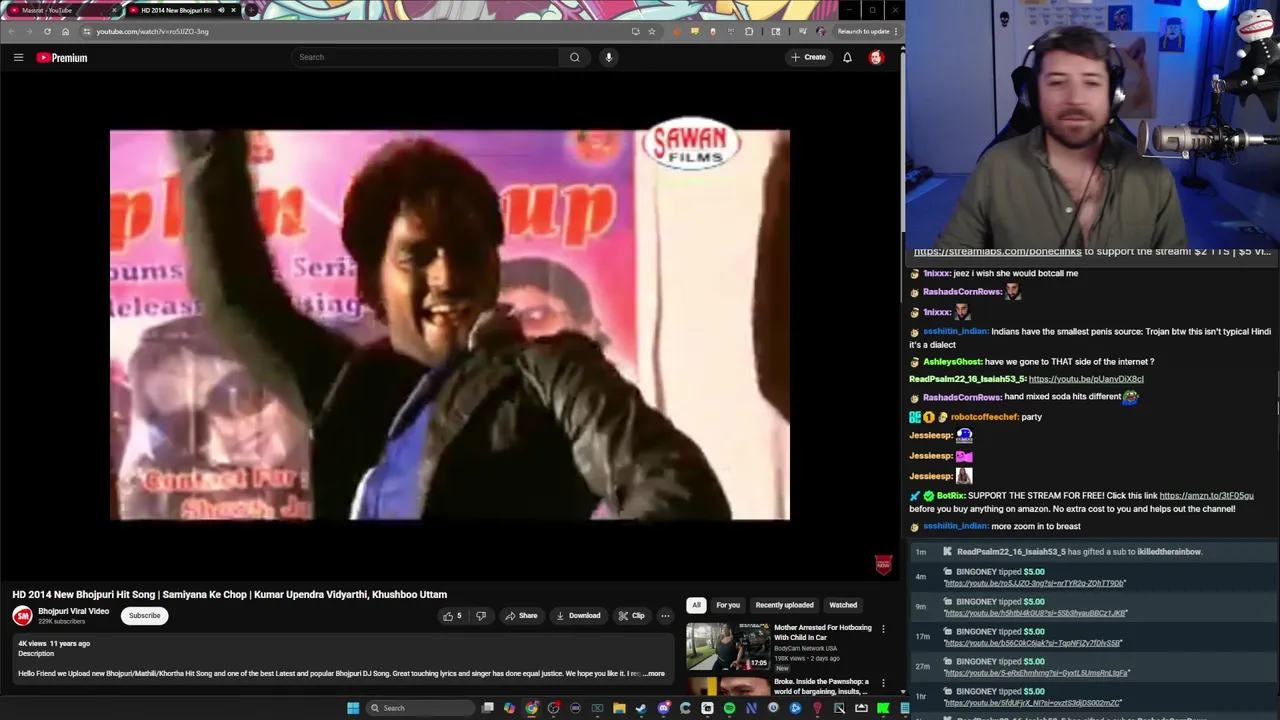
Task: Subscribe to Bhojpuri Viral Video
Action: coord(144,616)
